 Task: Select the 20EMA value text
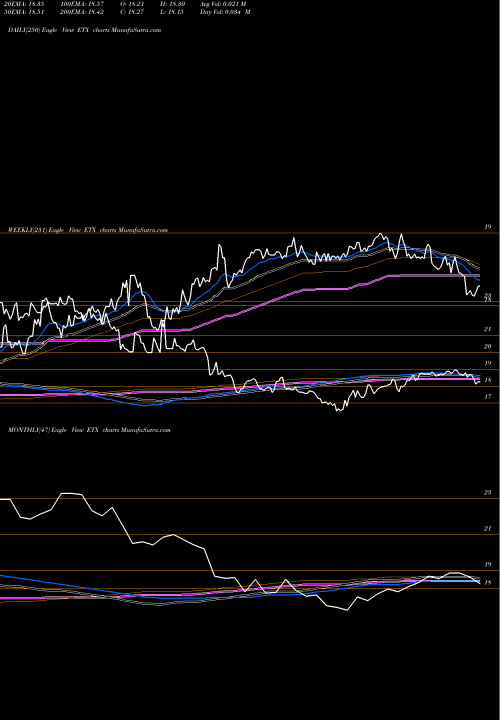23,4
